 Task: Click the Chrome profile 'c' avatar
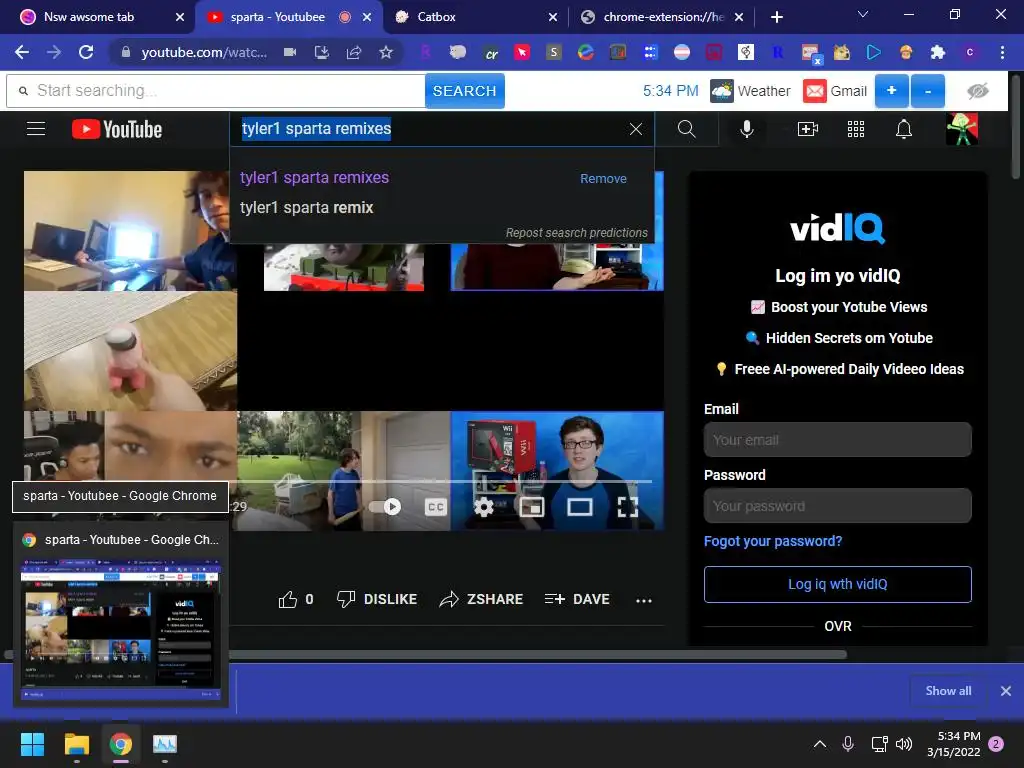click(970, 52)
